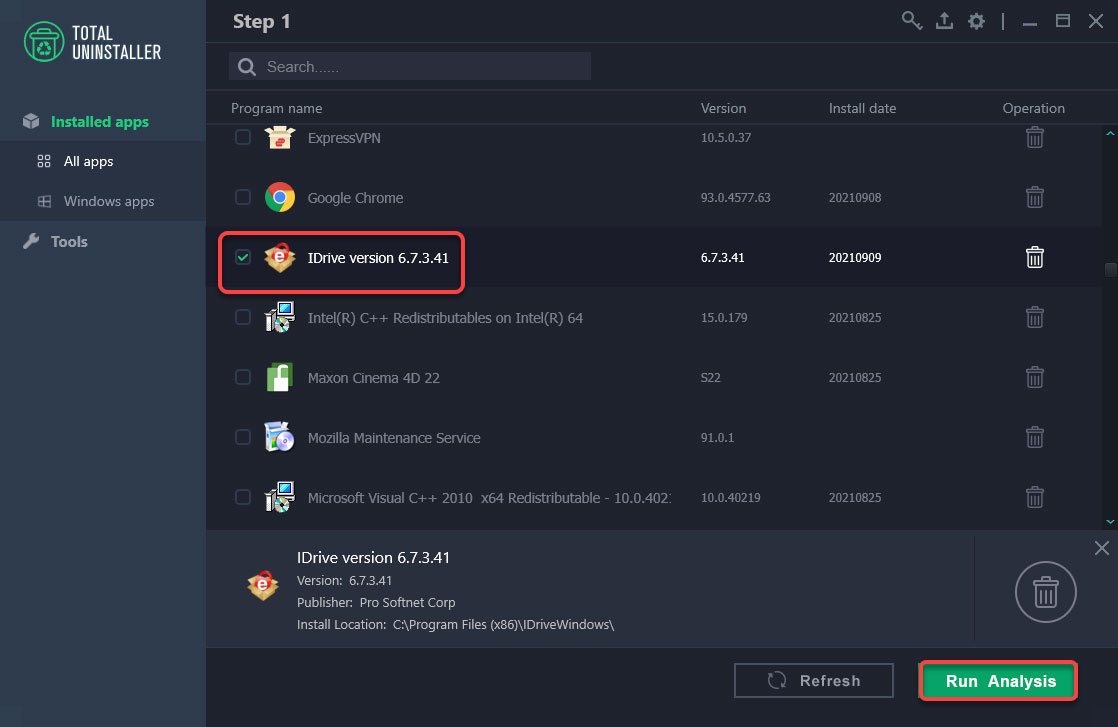The width and height of the screenshot is (1118, 727).
Task: Click the IDrive app icon in list
Action: tap(280, 257)
